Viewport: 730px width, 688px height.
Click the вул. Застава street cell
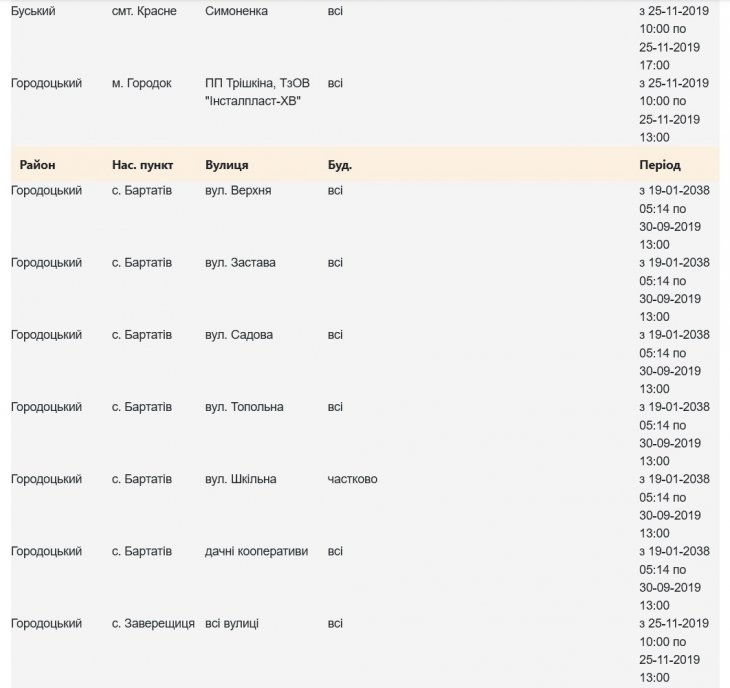239,263
